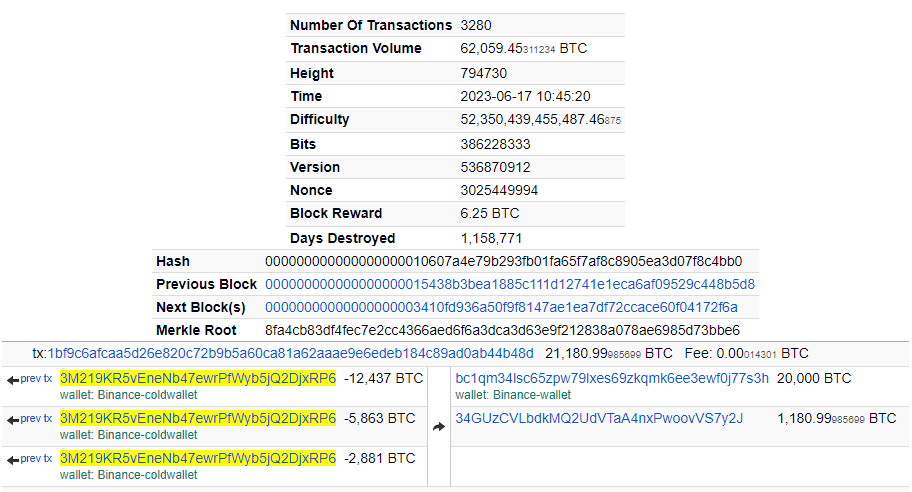Click highlighted input address with -2,881 BTC
The width and height of the screenshot is (912, 492).
198,458
